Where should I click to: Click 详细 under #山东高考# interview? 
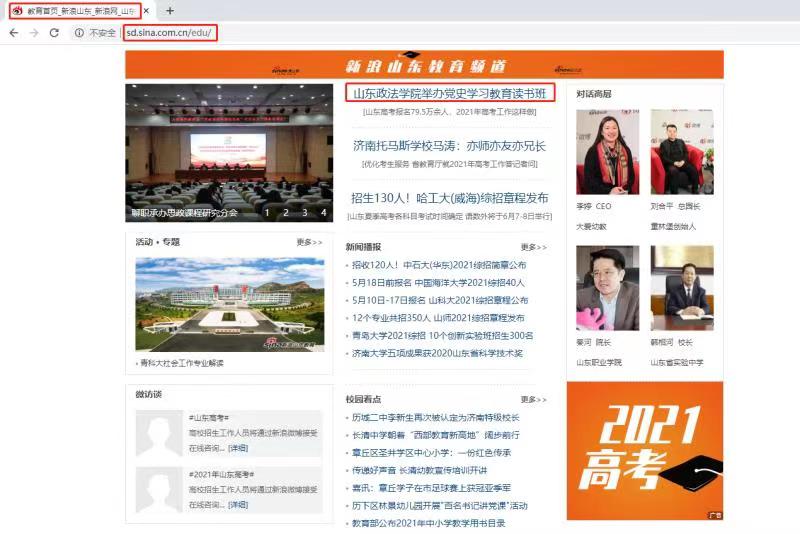point(238,448)
